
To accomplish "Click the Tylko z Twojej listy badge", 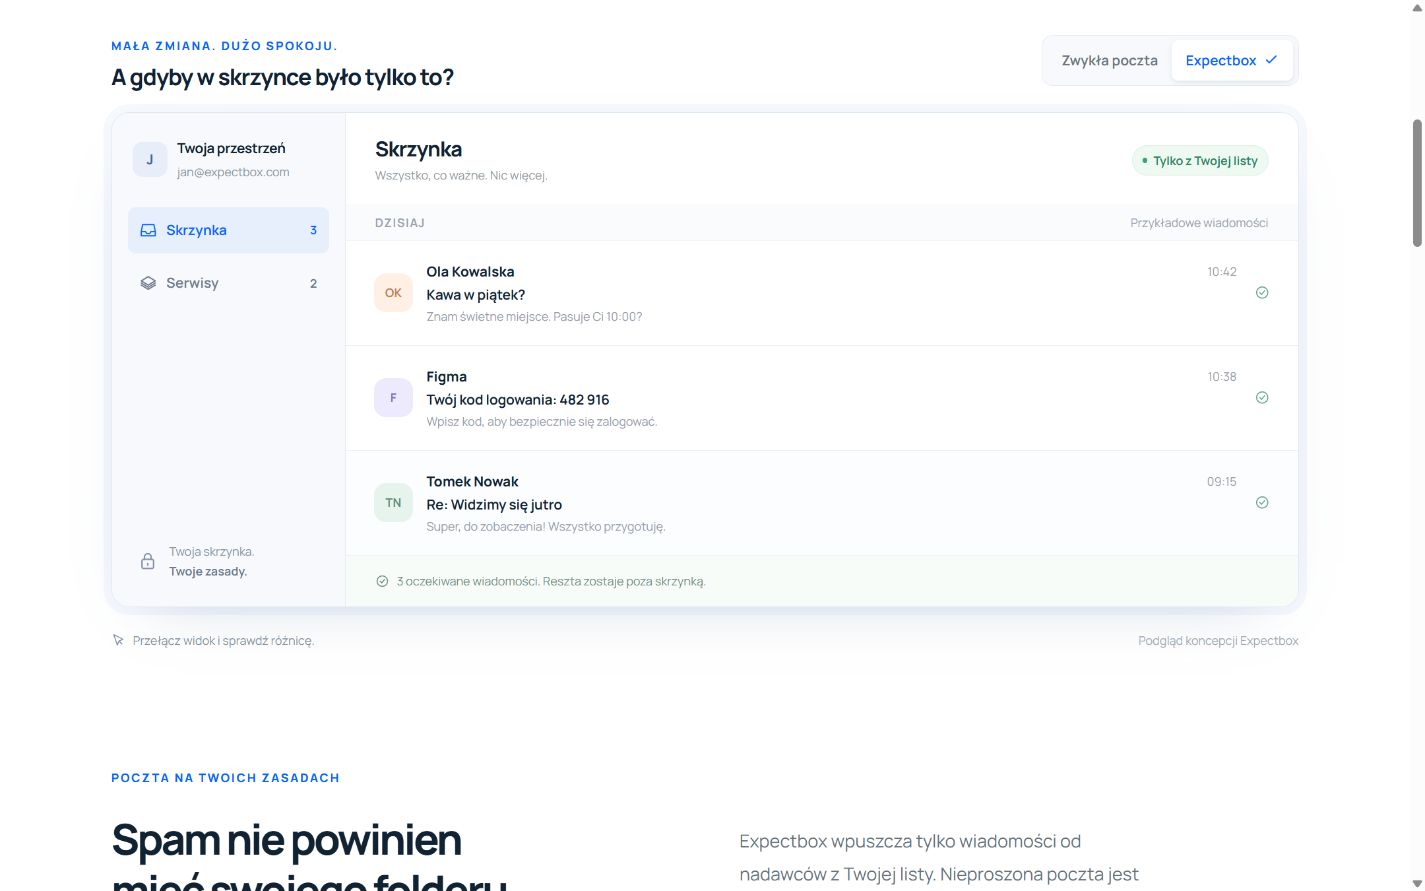I will tap(1200, 161).
